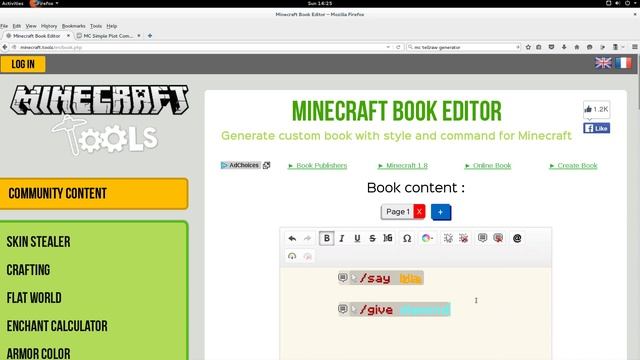The image size is (640, 360).
Task: Open Firefox Tools menu
Action: point(96,26)
